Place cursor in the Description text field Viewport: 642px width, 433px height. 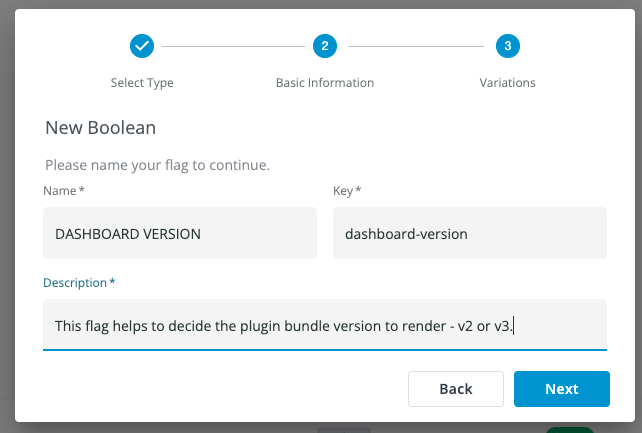(325, 325)
